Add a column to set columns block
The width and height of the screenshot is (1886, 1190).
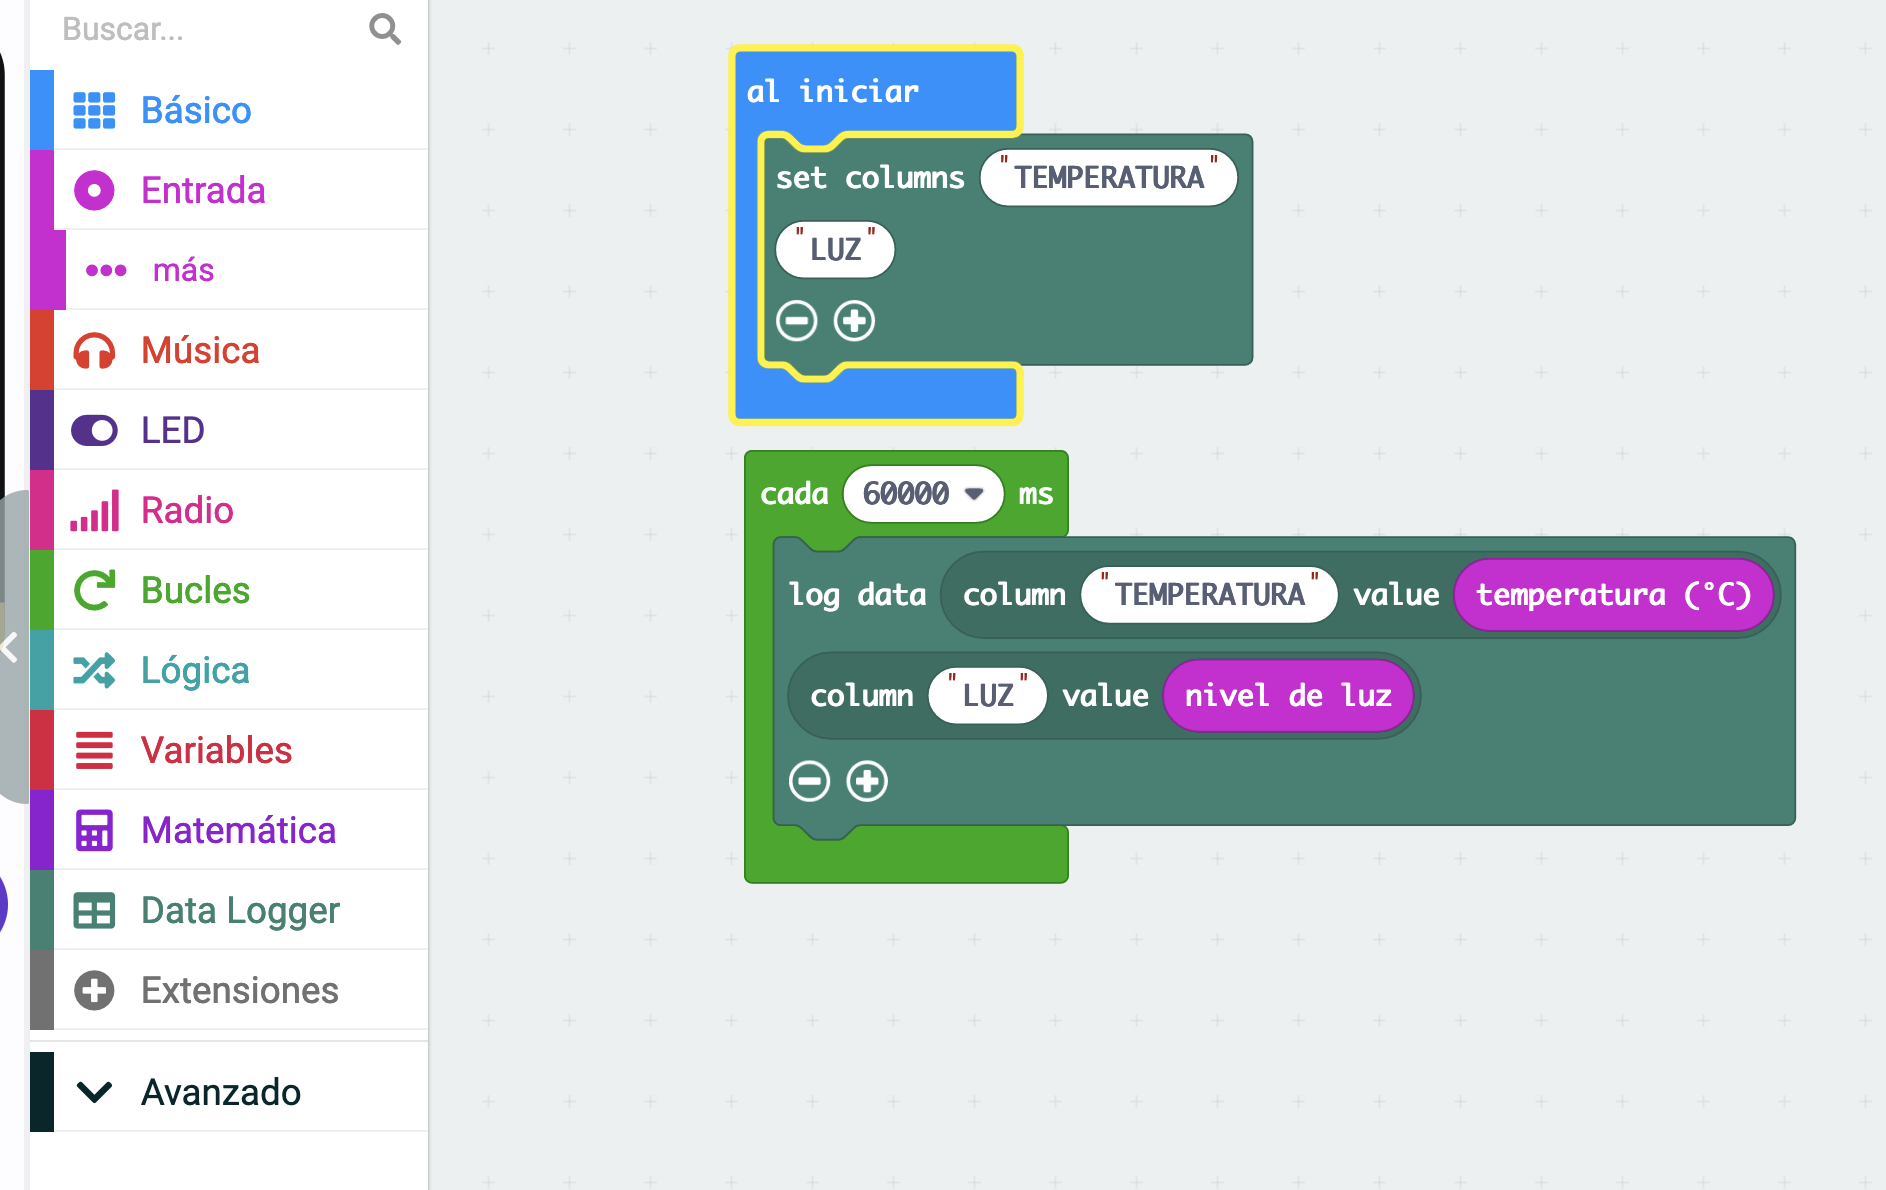pos(854,321)
